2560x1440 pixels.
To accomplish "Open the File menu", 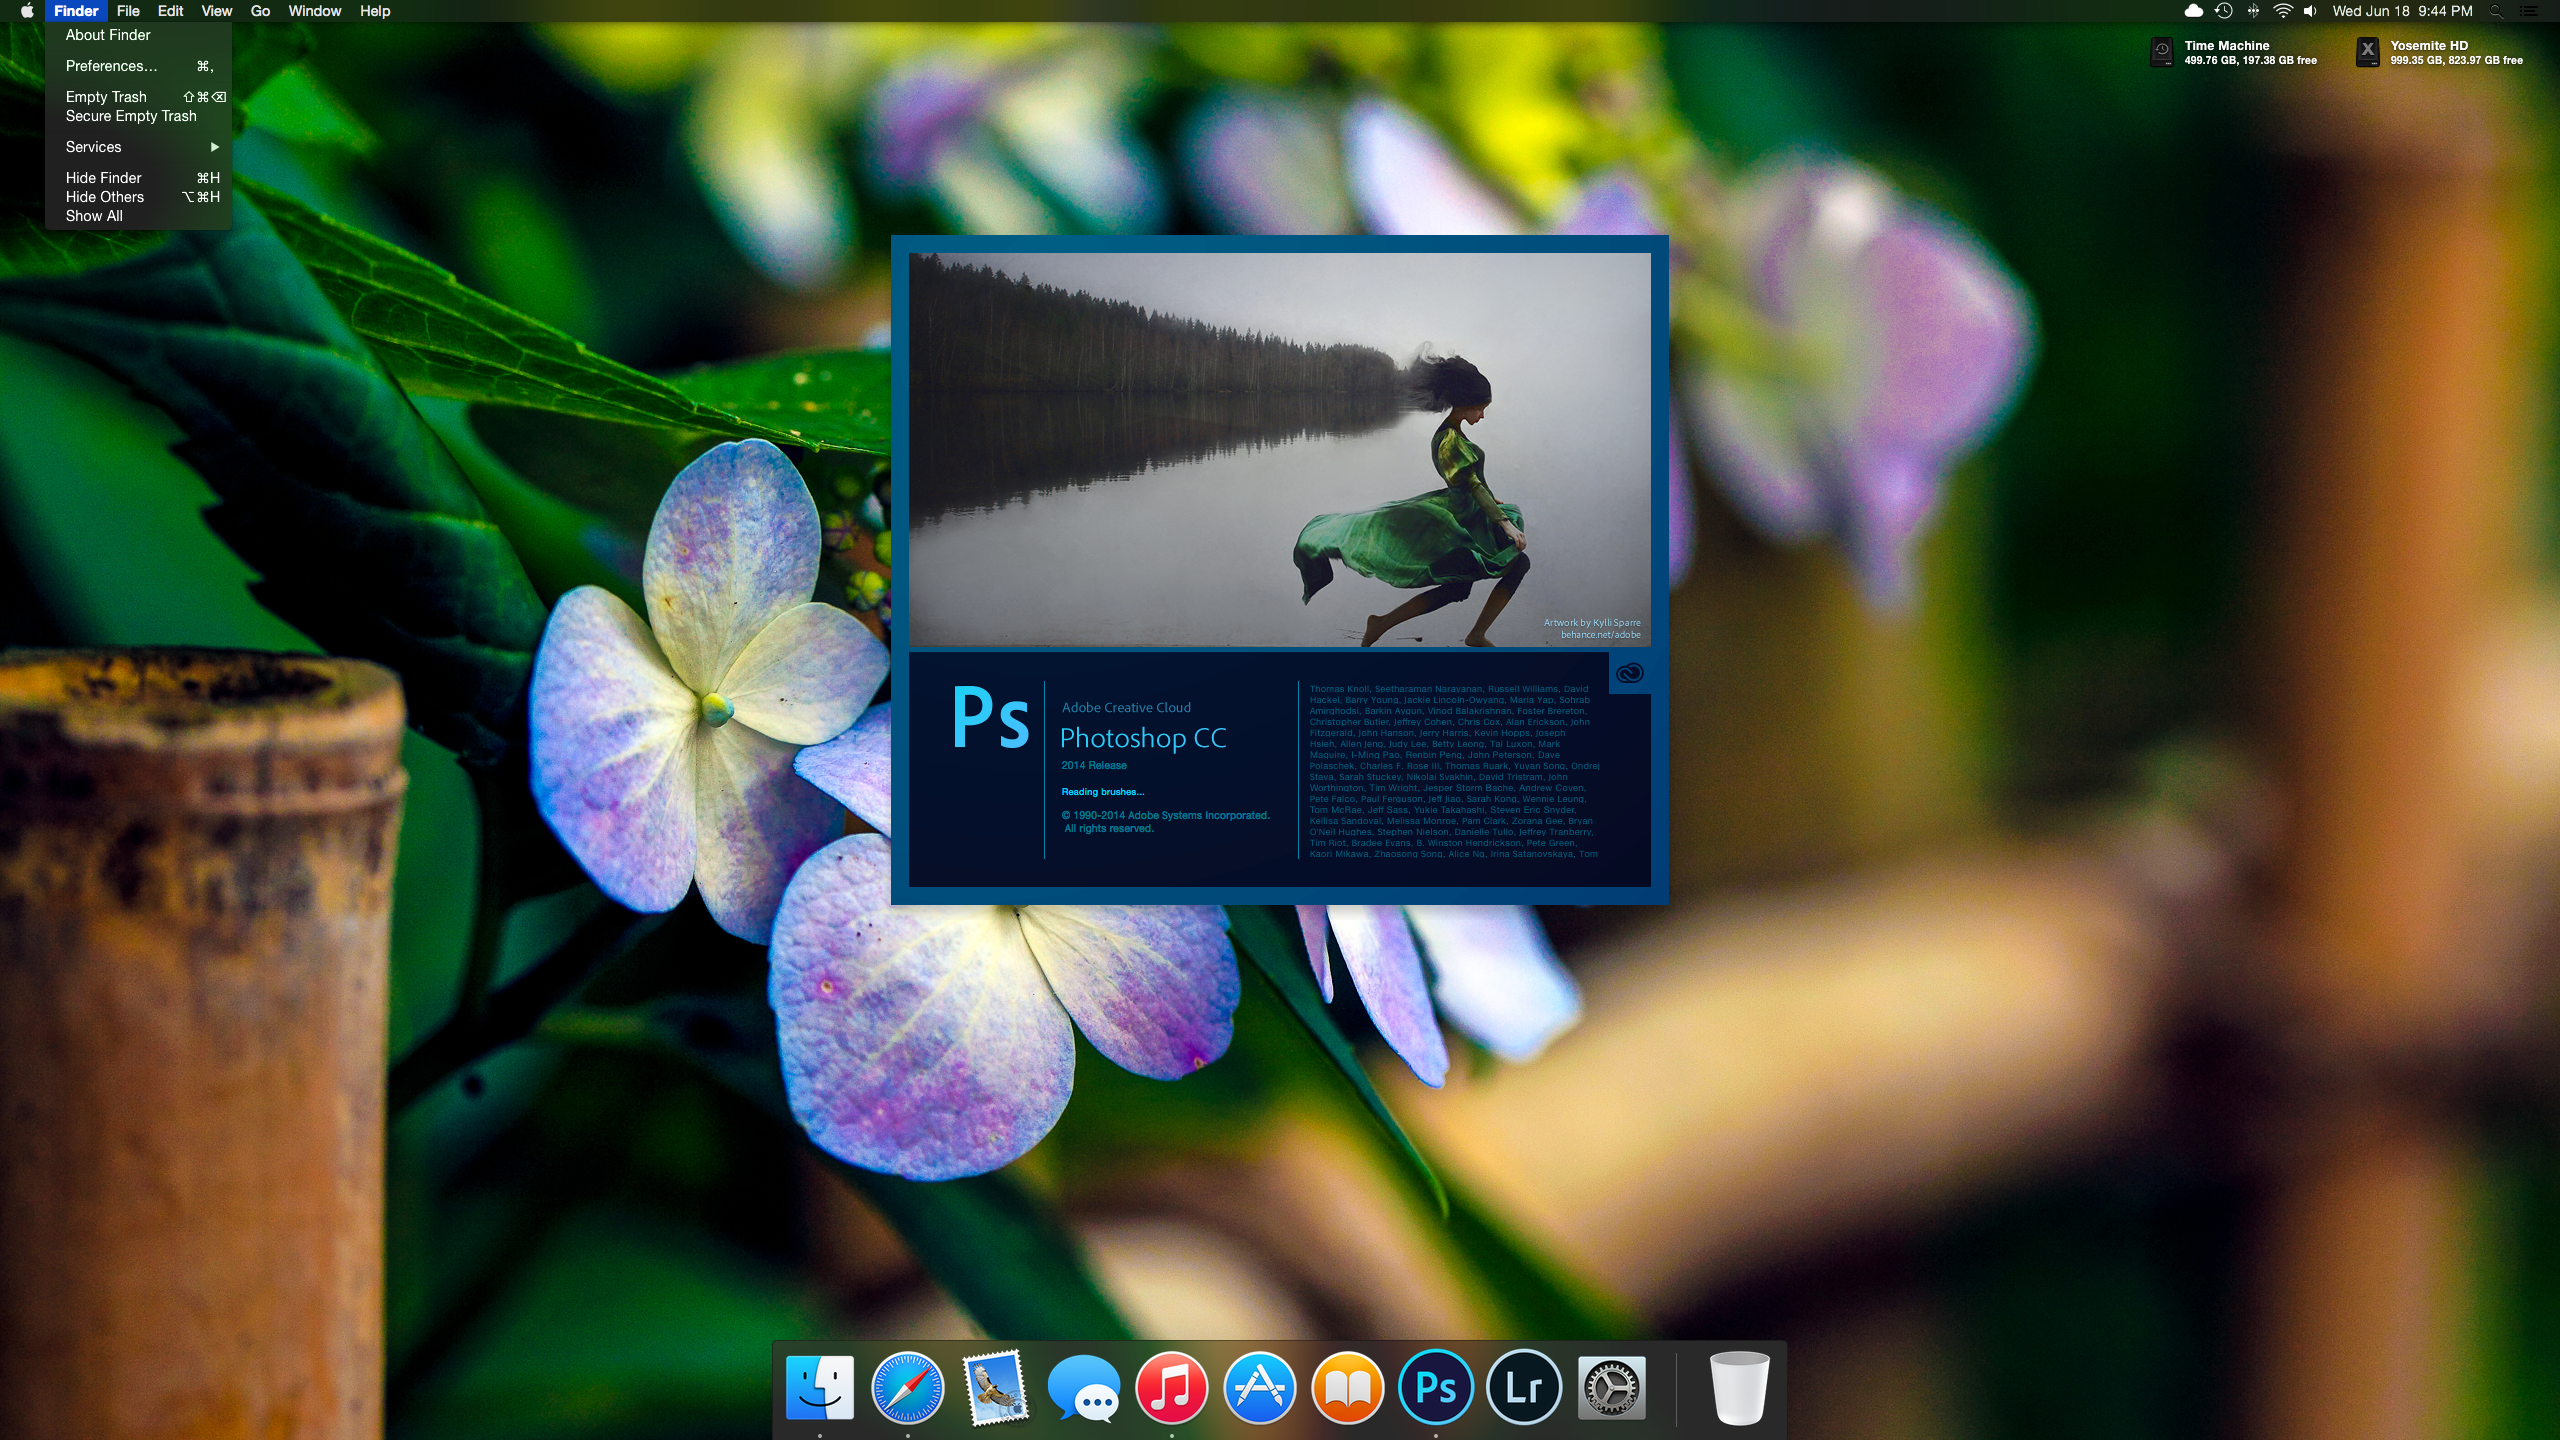I will (x=128, y=11).
